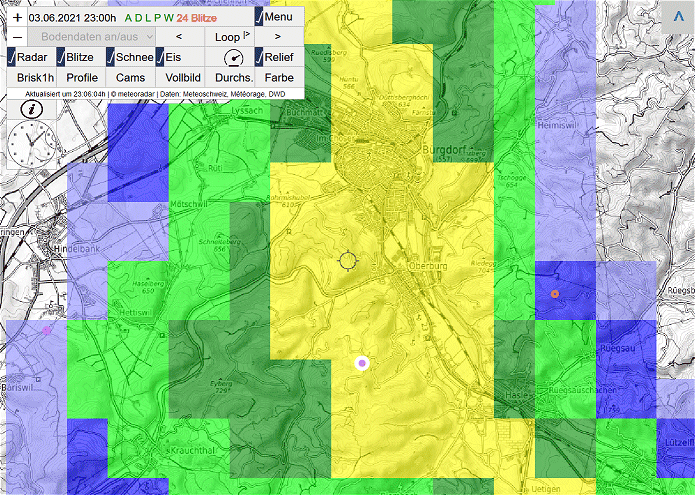Click the orange lightning marker near Rüegsau

coord(554,293)
